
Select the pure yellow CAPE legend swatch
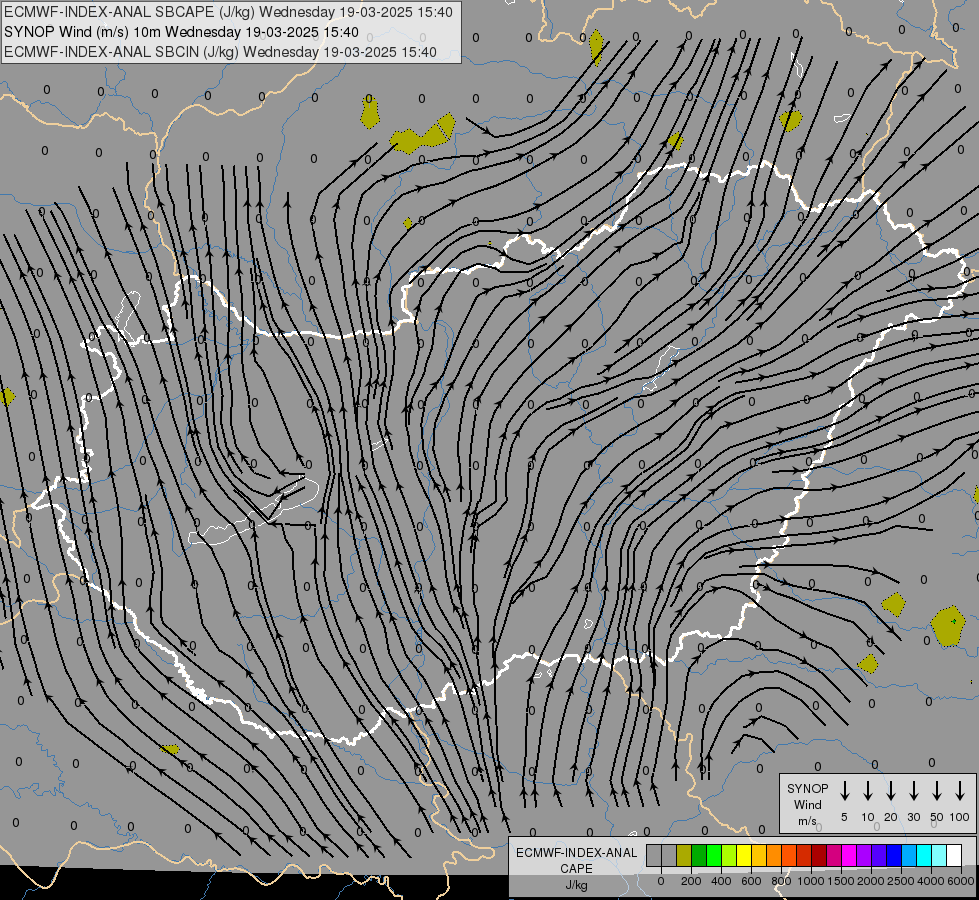click(744, 855)
